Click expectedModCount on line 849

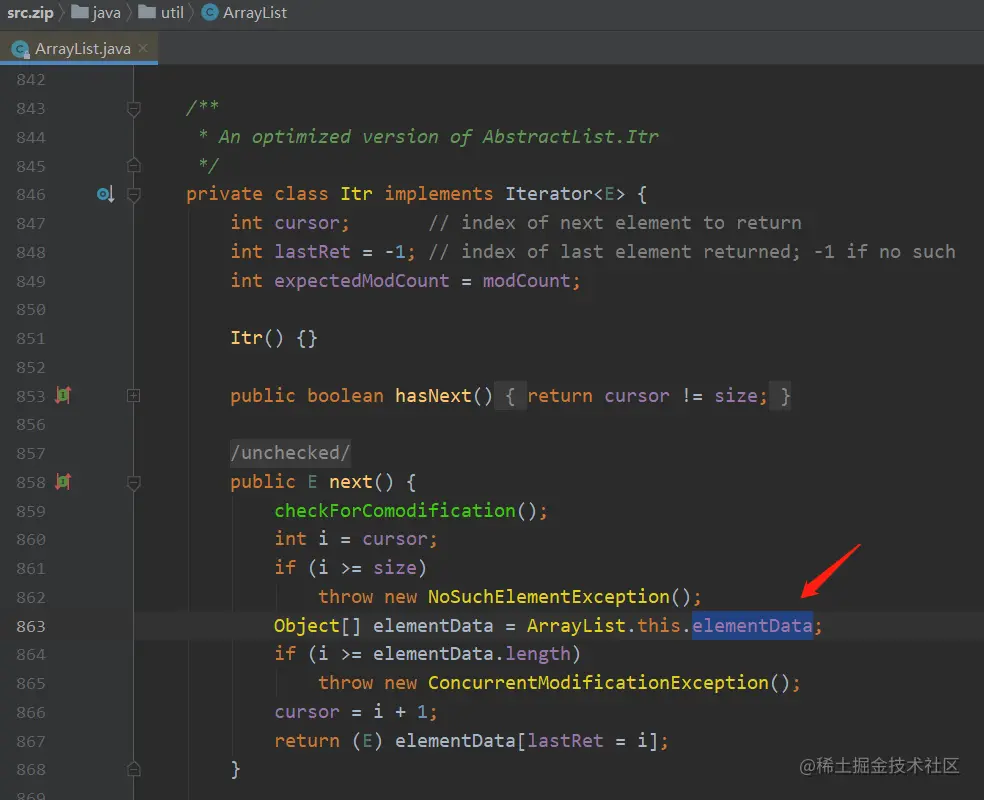pyautogui.click(x=361, y=280)
